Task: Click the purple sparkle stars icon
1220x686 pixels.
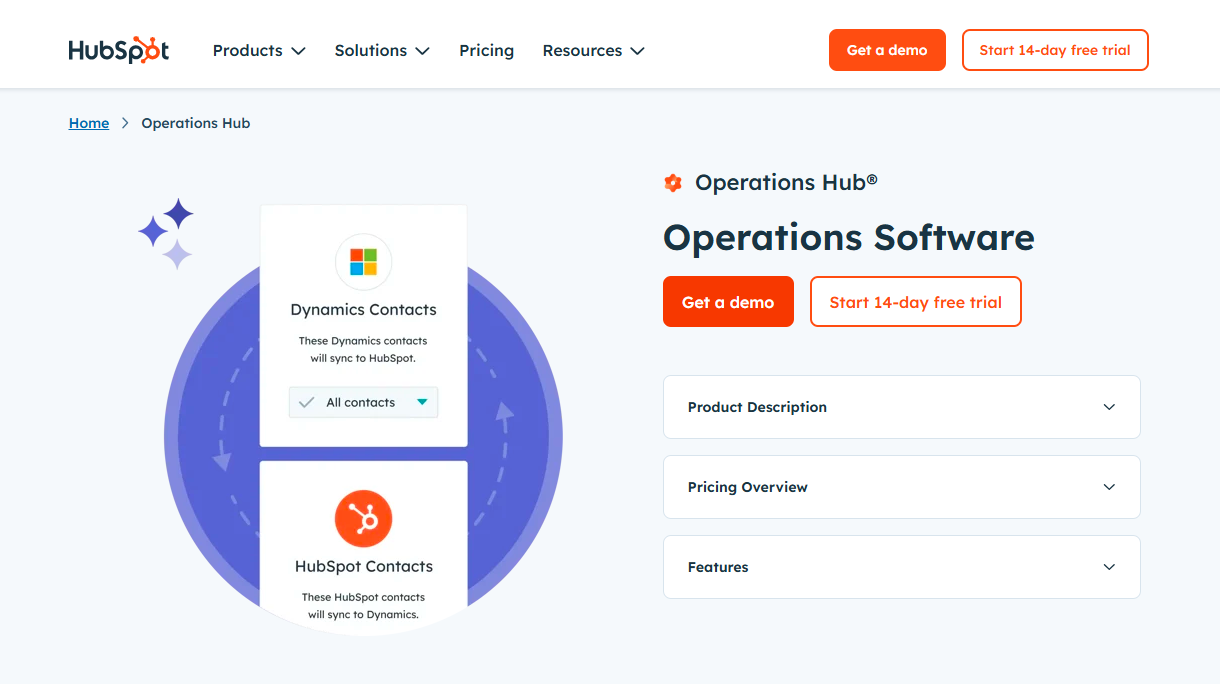Action: pyautogui.click(x=167, y=233)
